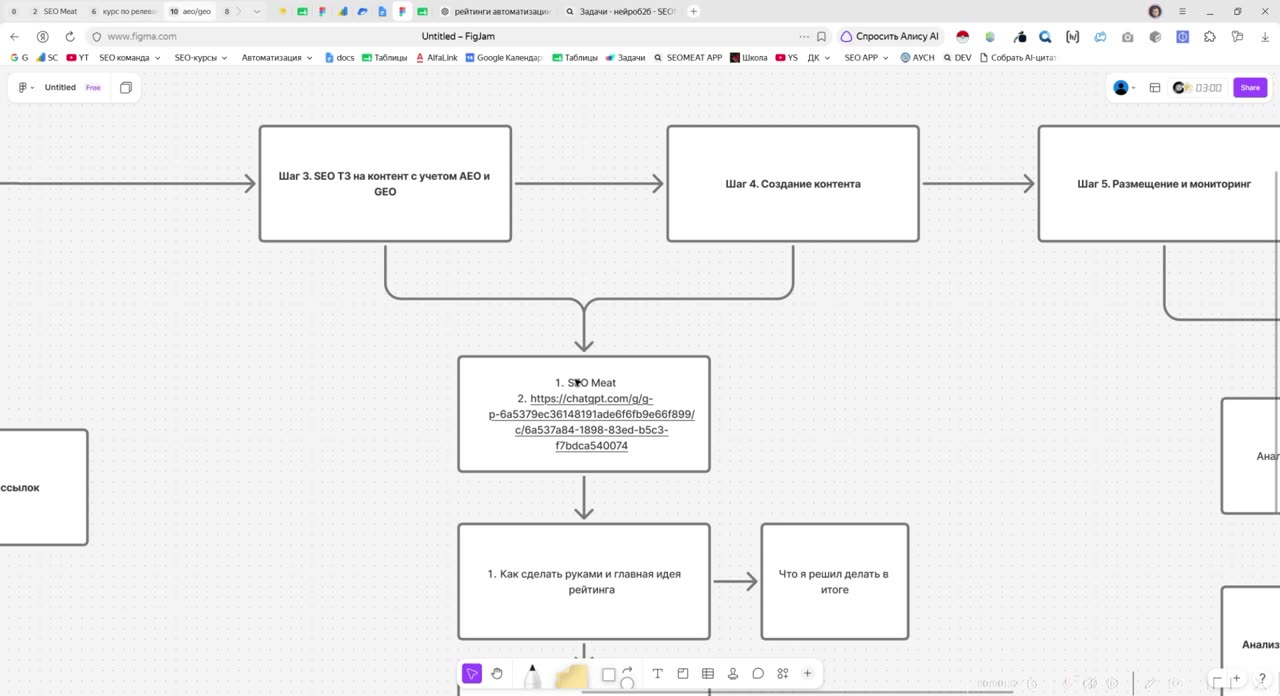Switch to the aeo/geo tab group

click(x=190, y=12)
